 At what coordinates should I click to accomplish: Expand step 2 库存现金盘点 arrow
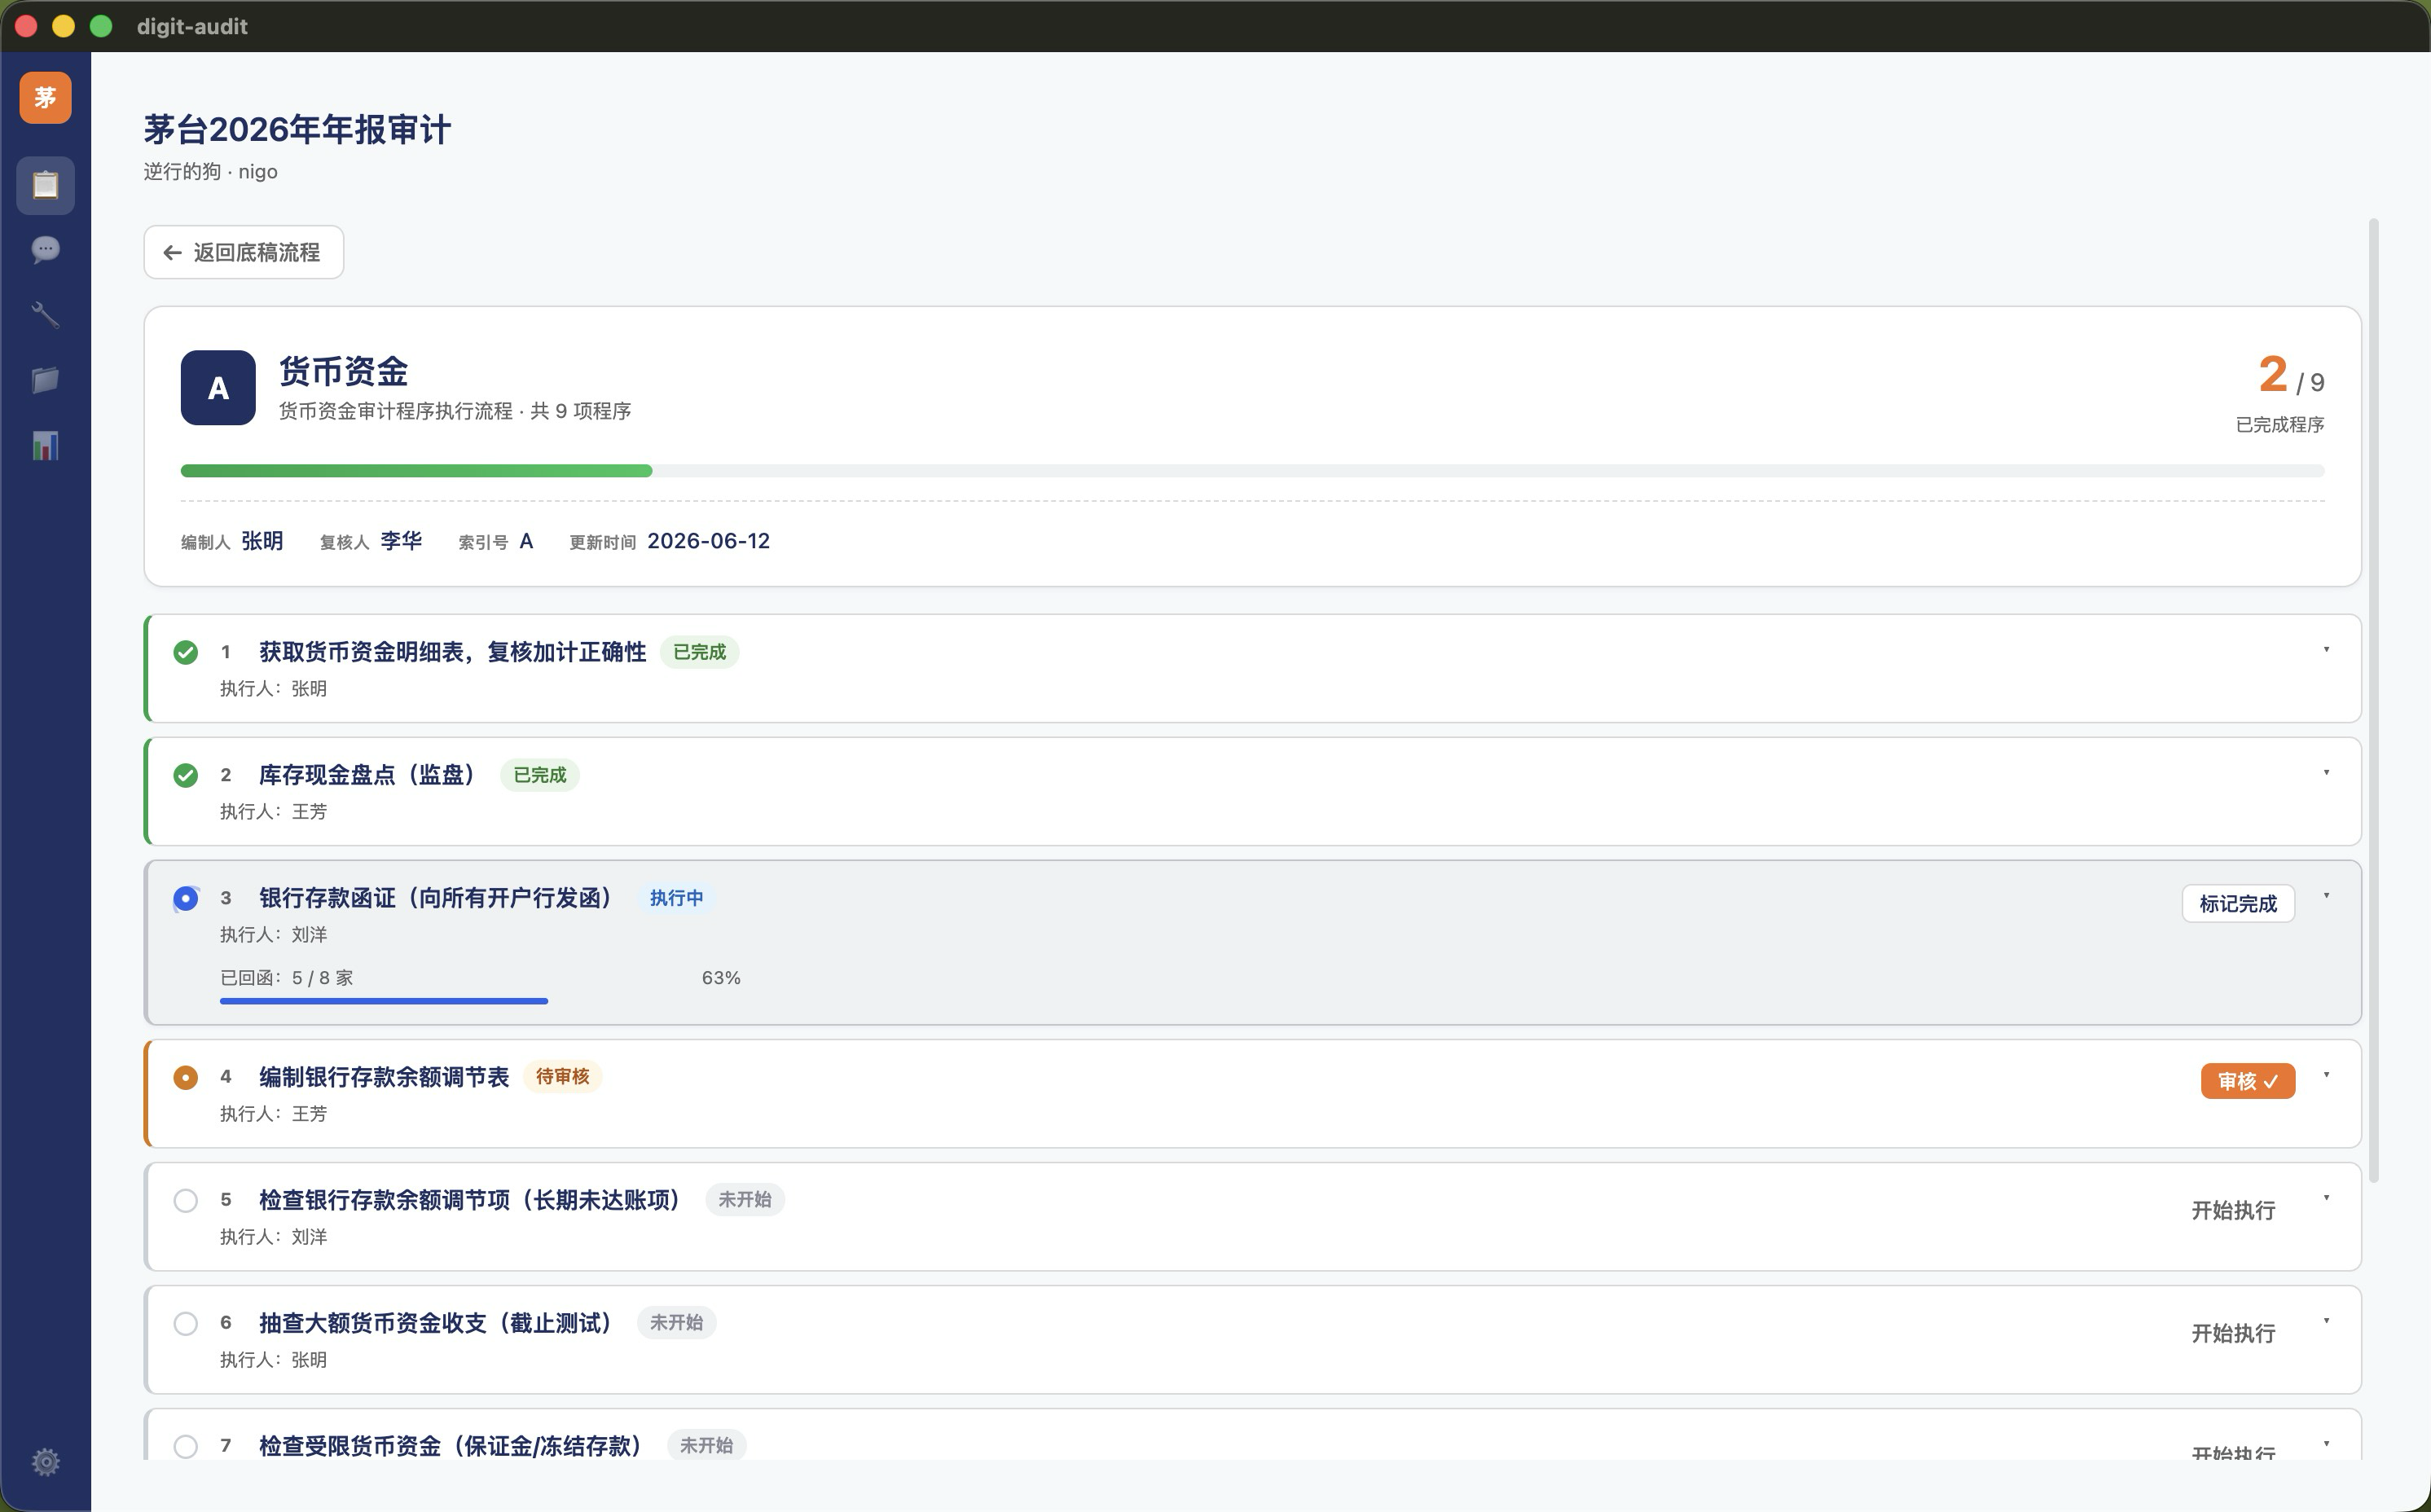(x=2326, y=773)
